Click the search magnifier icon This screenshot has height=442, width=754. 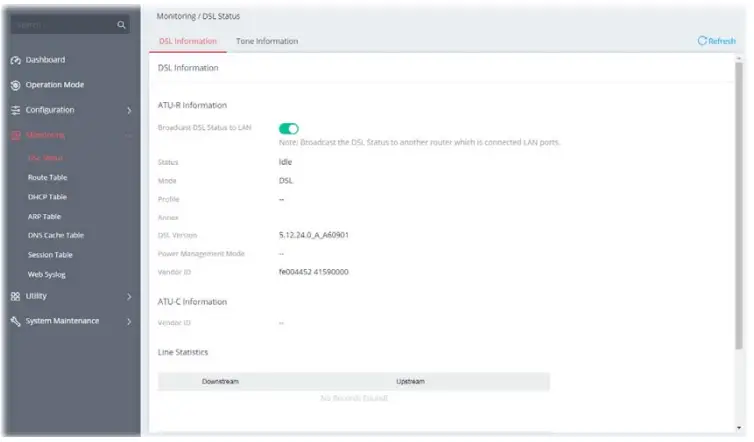[121, 25]
